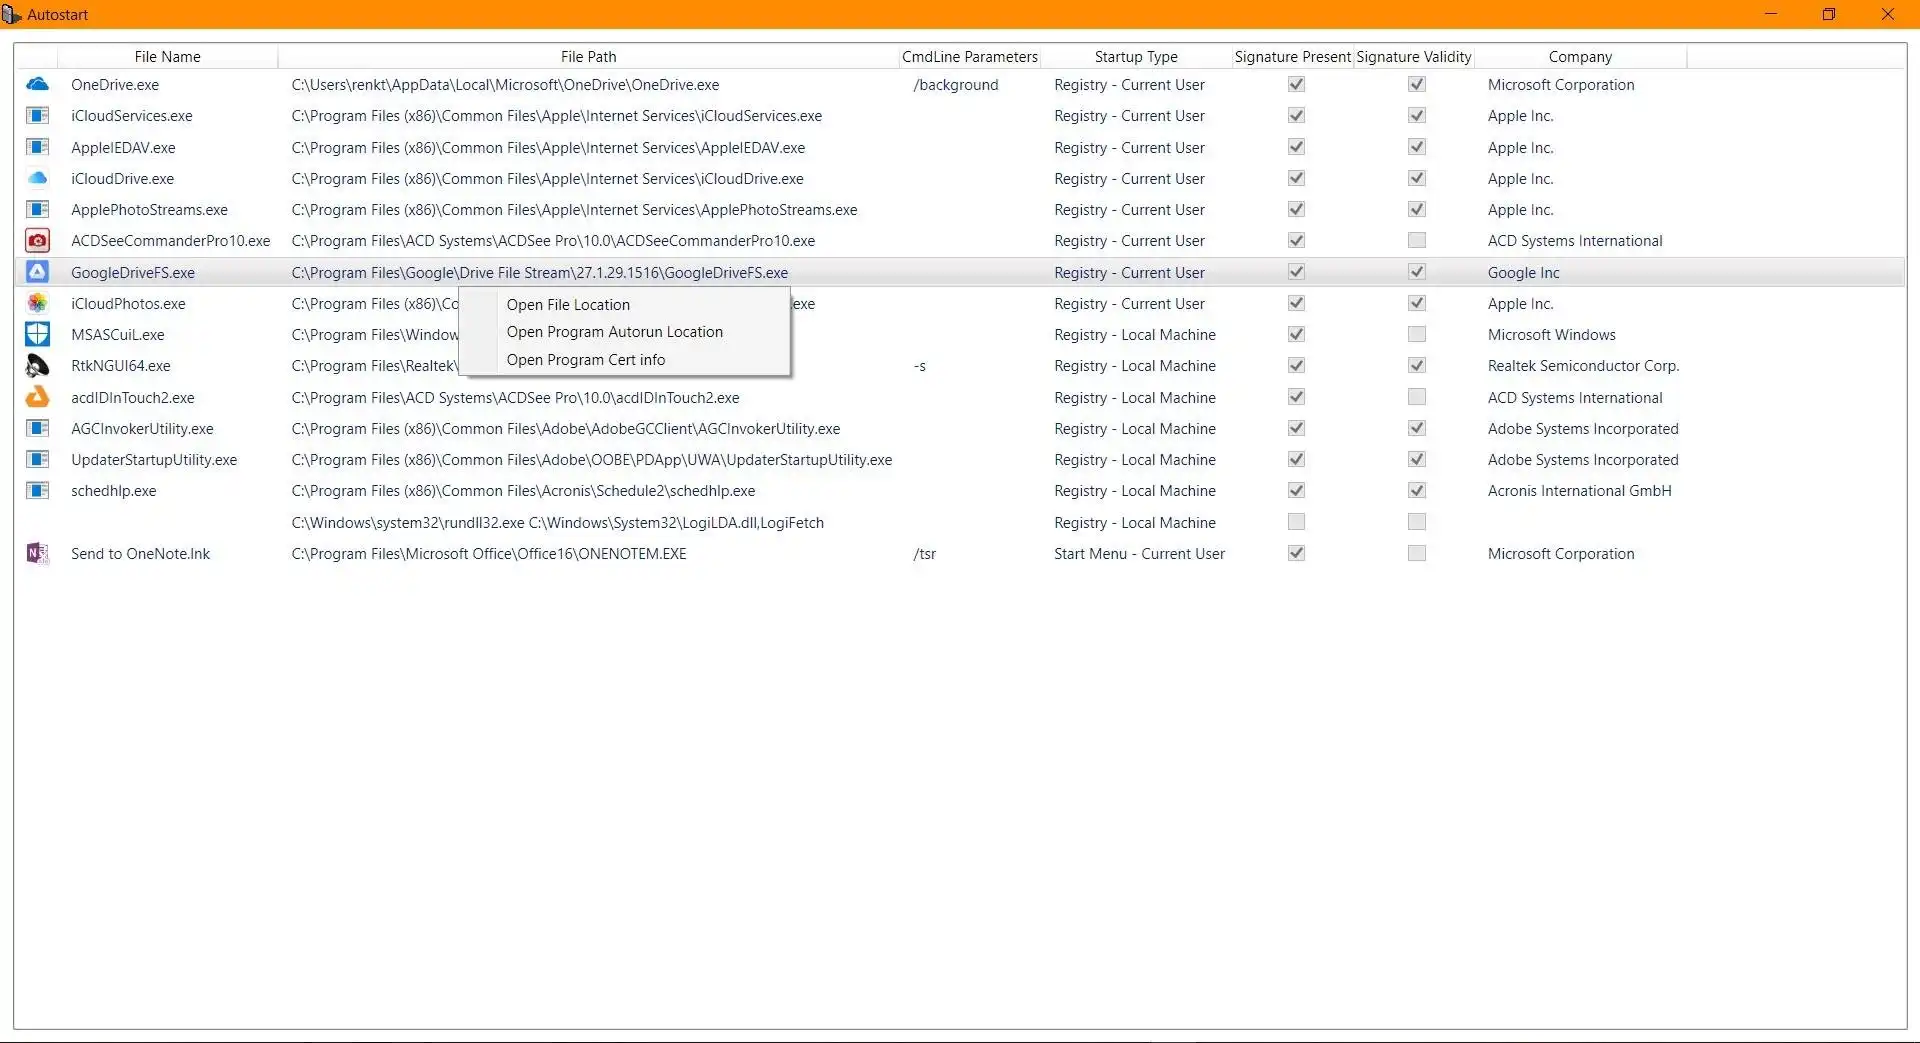
Task: Select the OneDrive.exe file name
Action: (x=115, y=85)
